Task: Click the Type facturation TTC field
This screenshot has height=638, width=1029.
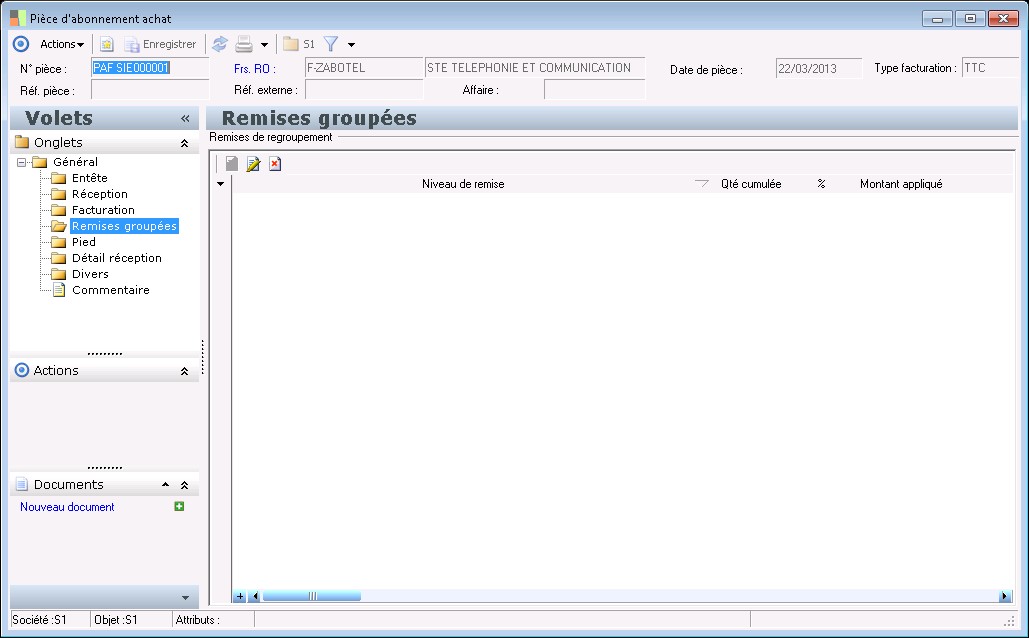Action: [990, 68]
